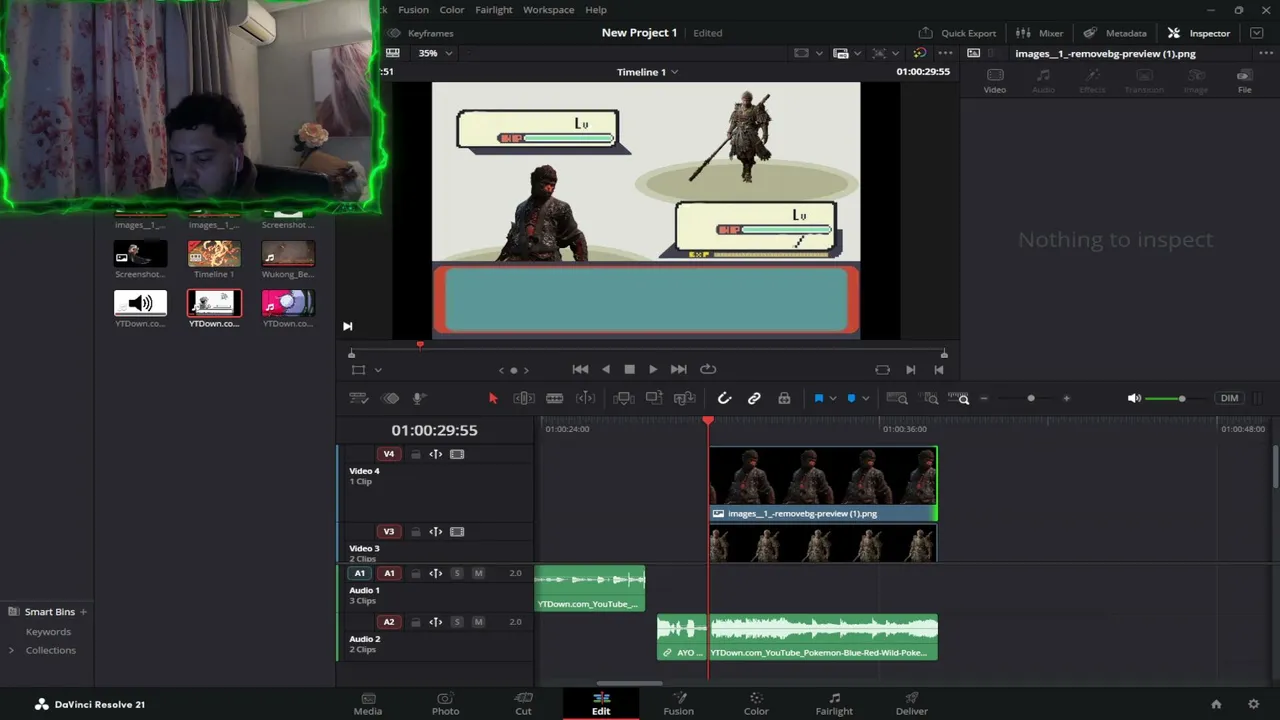Click the volume speaker icon

1134,398
